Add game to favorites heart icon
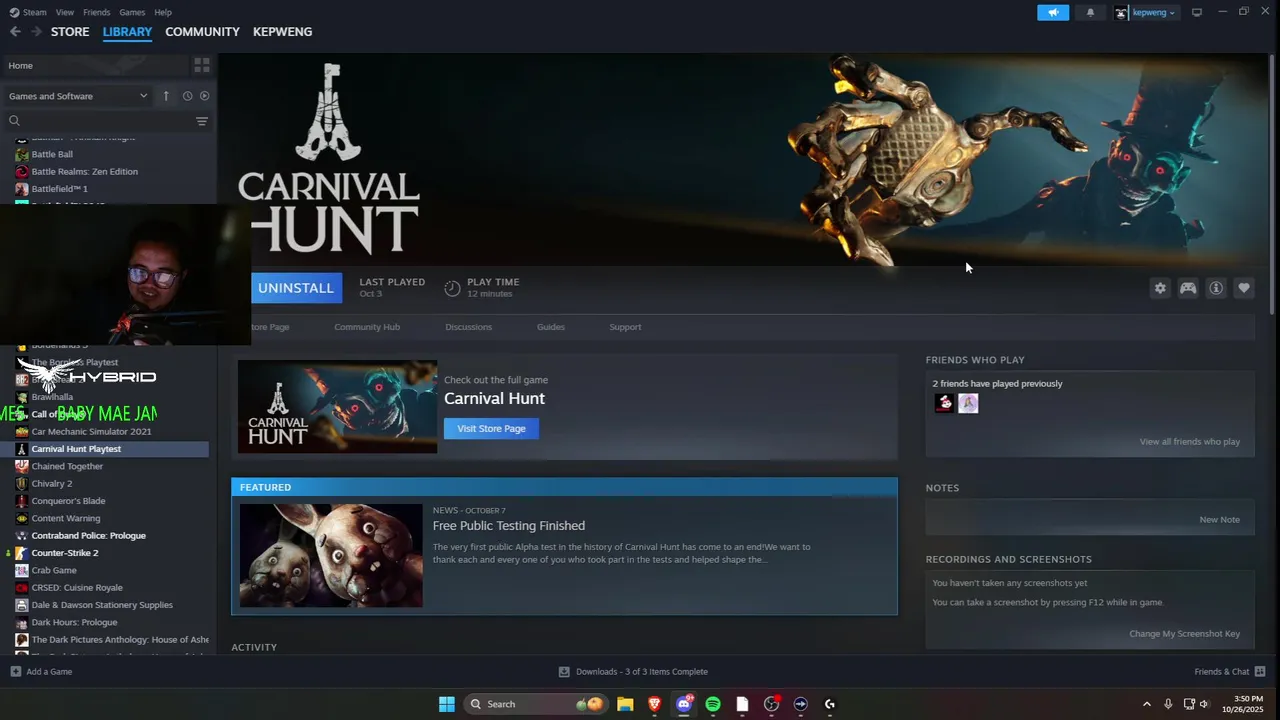This screenshot has height=720, width=1280. click(1244, 288)
